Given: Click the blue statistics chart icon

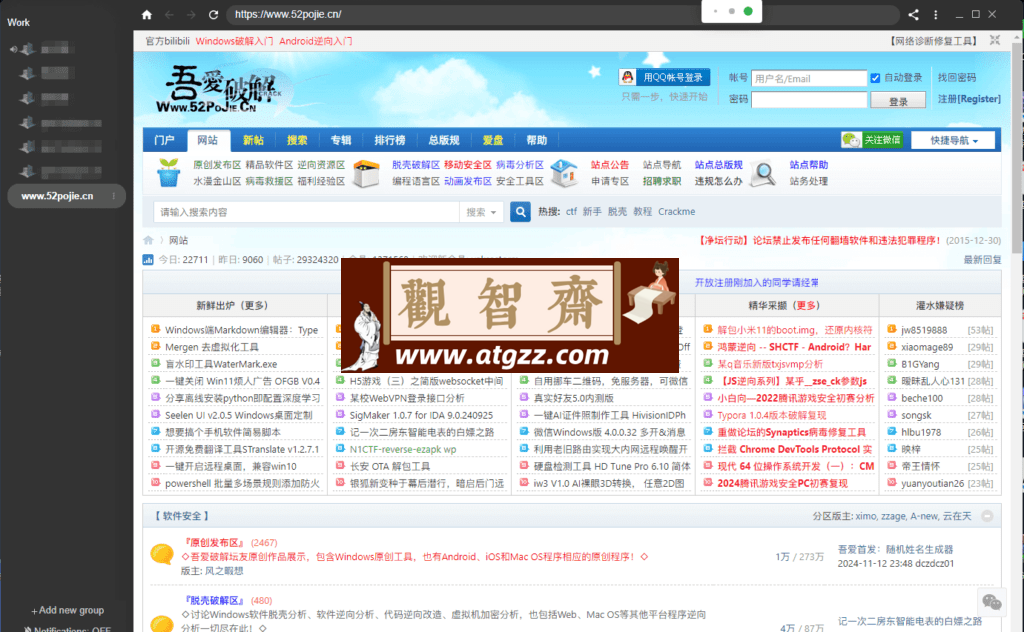Looking at the screenshot, I should click(x=148, y=260).
